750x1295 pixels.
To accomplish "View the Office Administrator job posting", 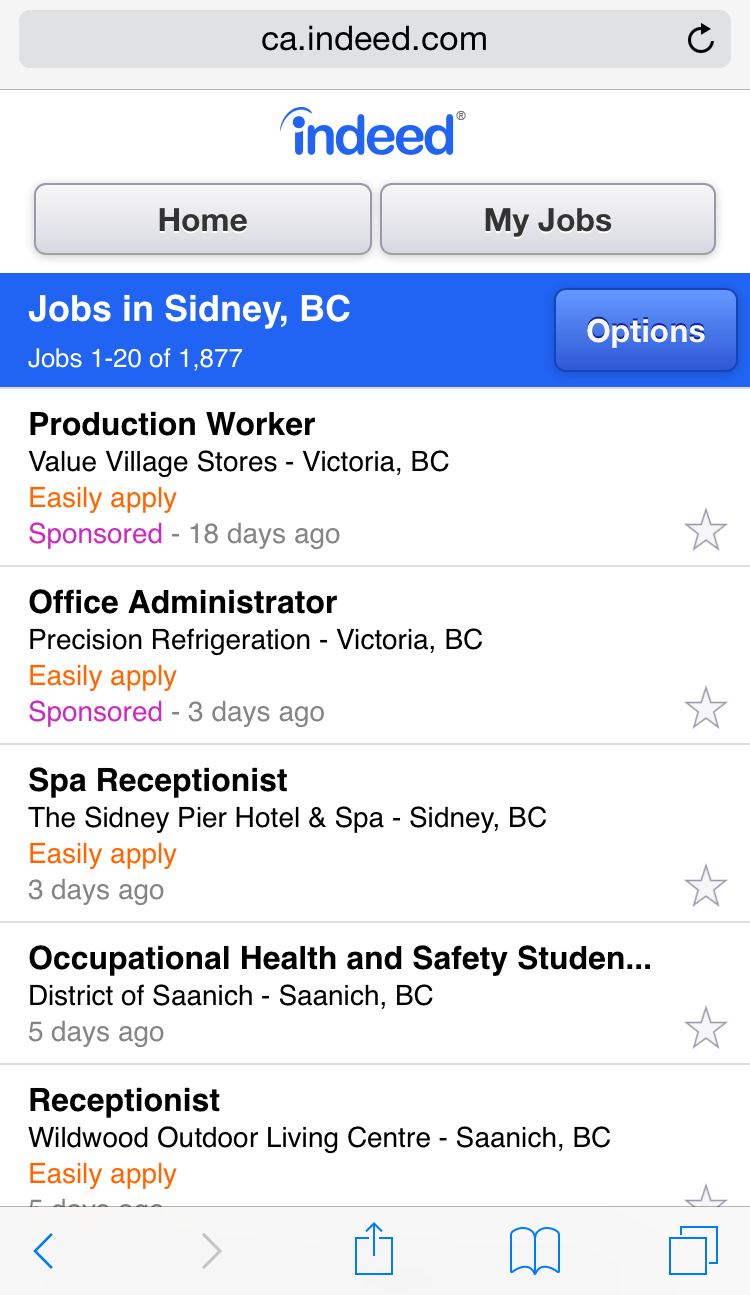I will (x=183, y=602).
